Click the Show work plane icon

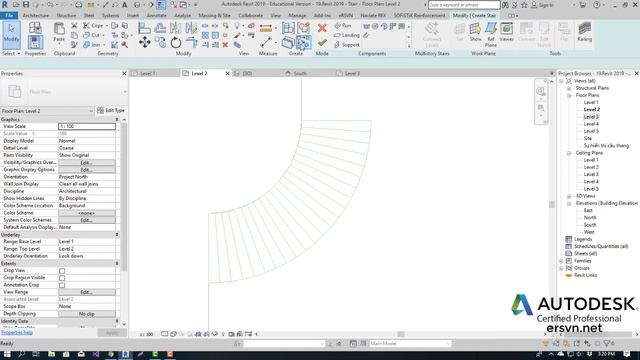point(475,32)
